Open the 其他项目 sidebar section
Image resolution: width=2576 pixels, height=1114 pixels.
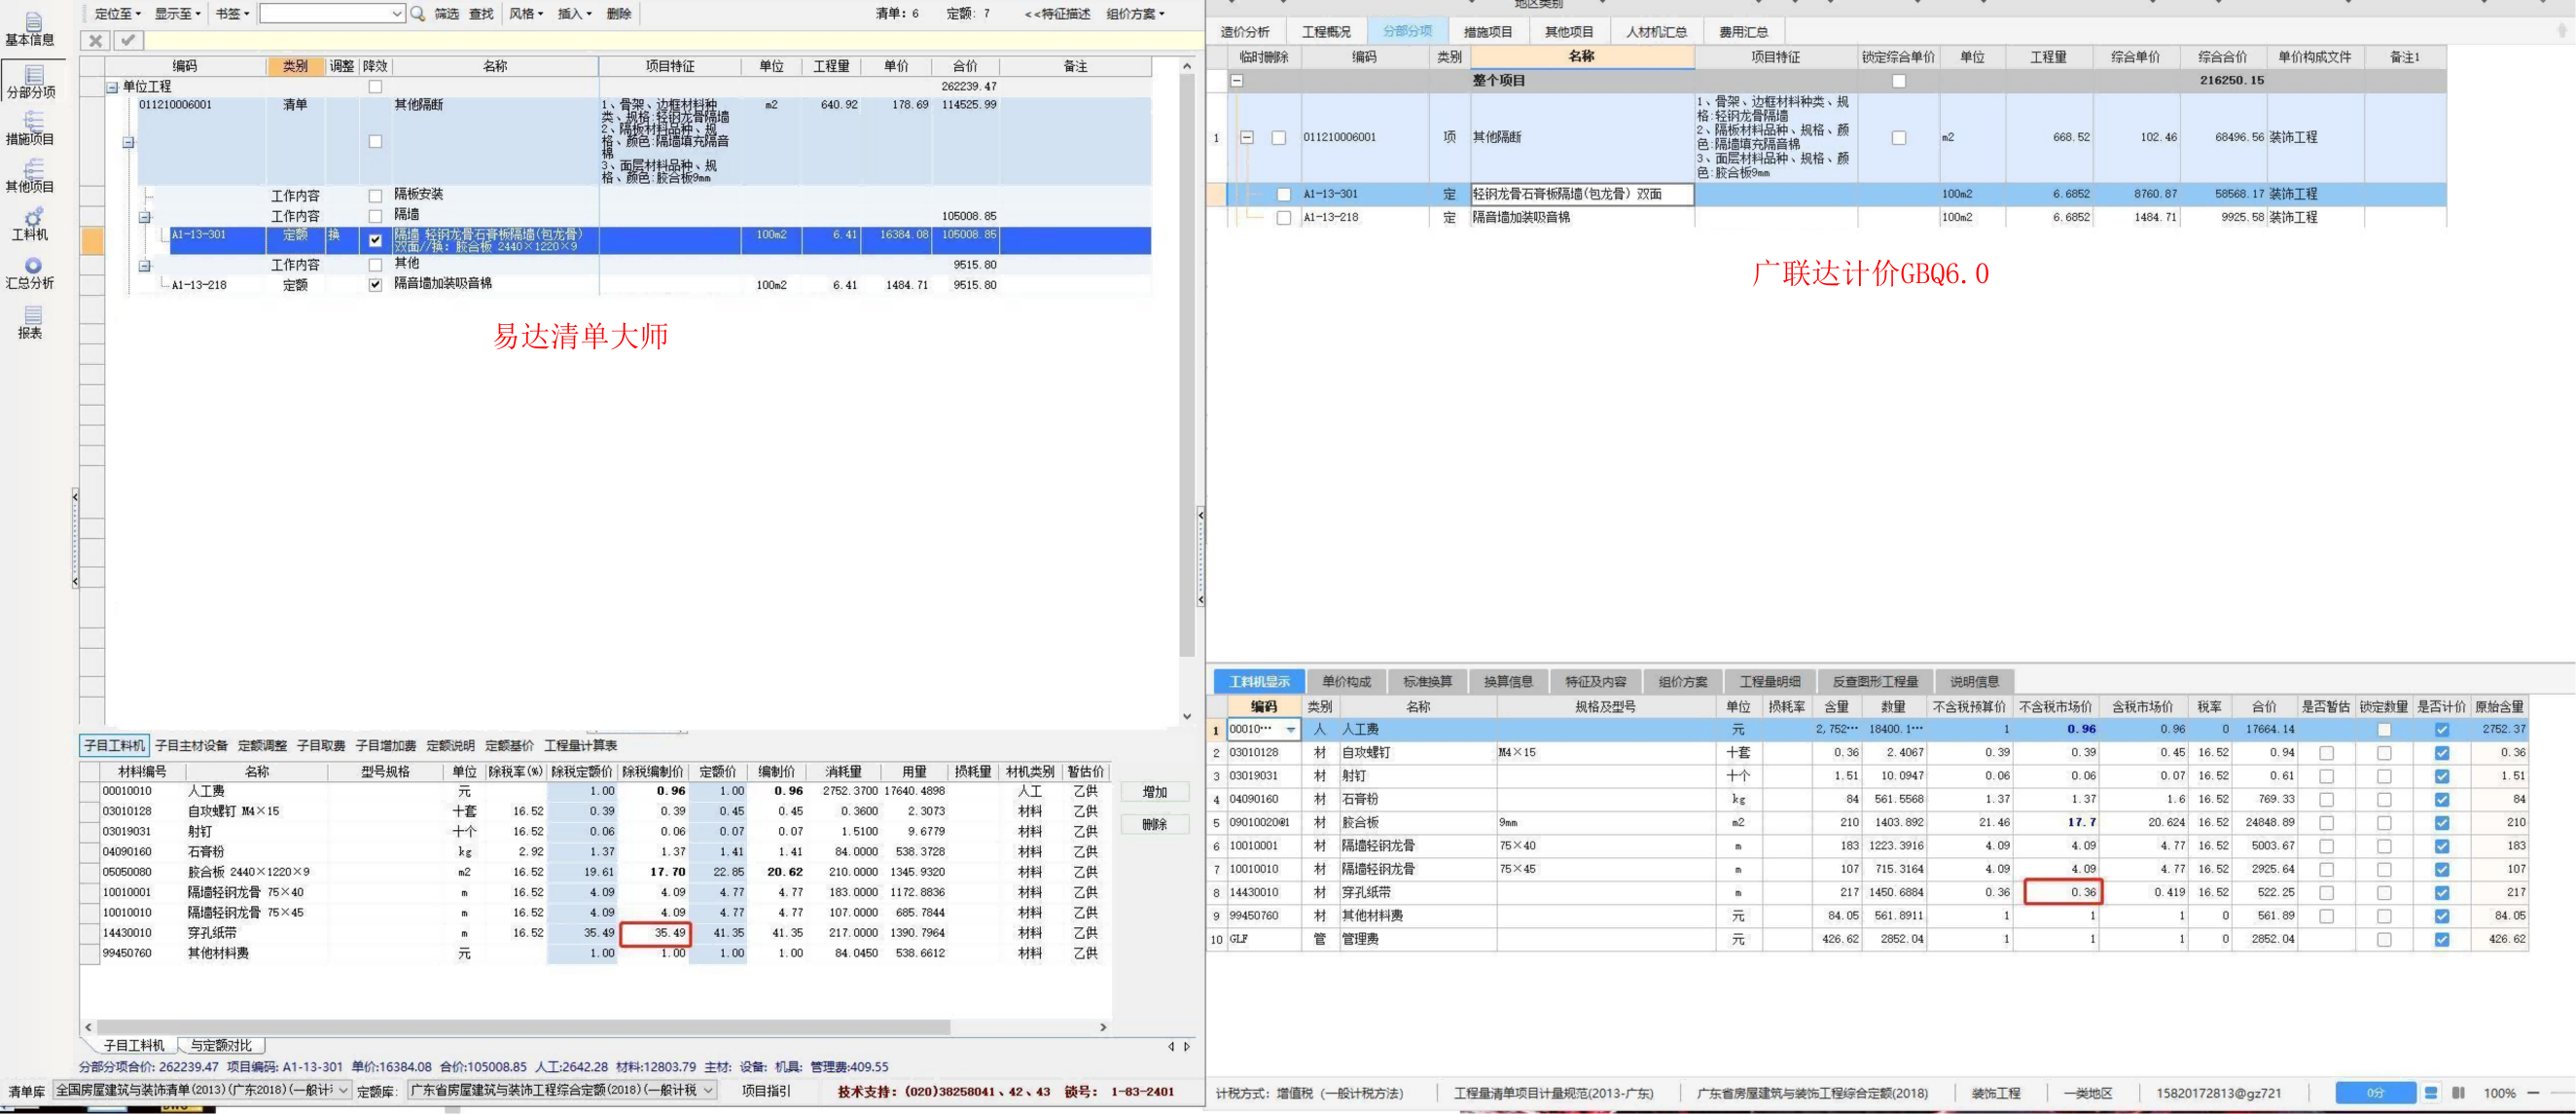30,175
